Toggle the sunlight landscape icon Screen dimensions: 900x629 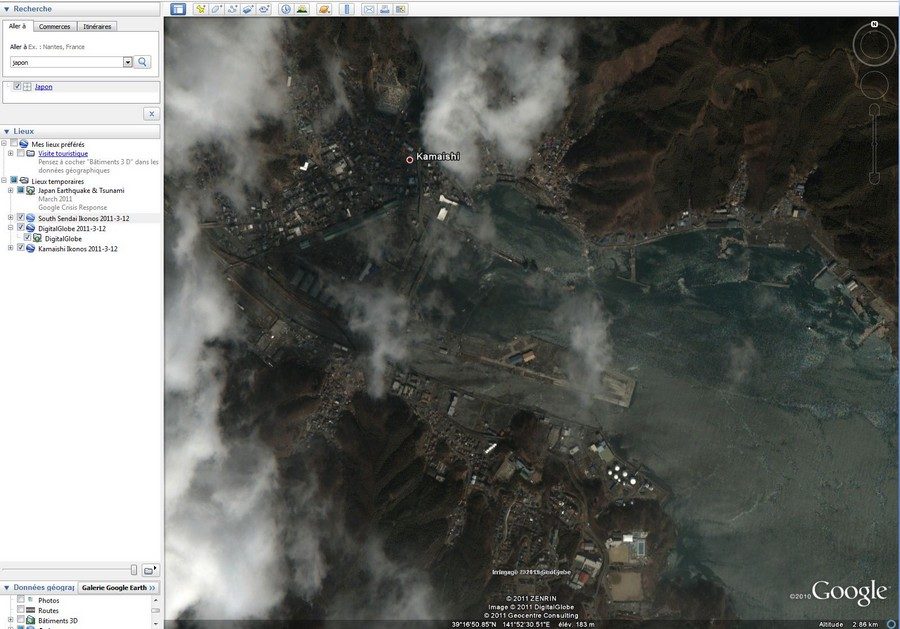pyautogui.click(x=302, y=9)
